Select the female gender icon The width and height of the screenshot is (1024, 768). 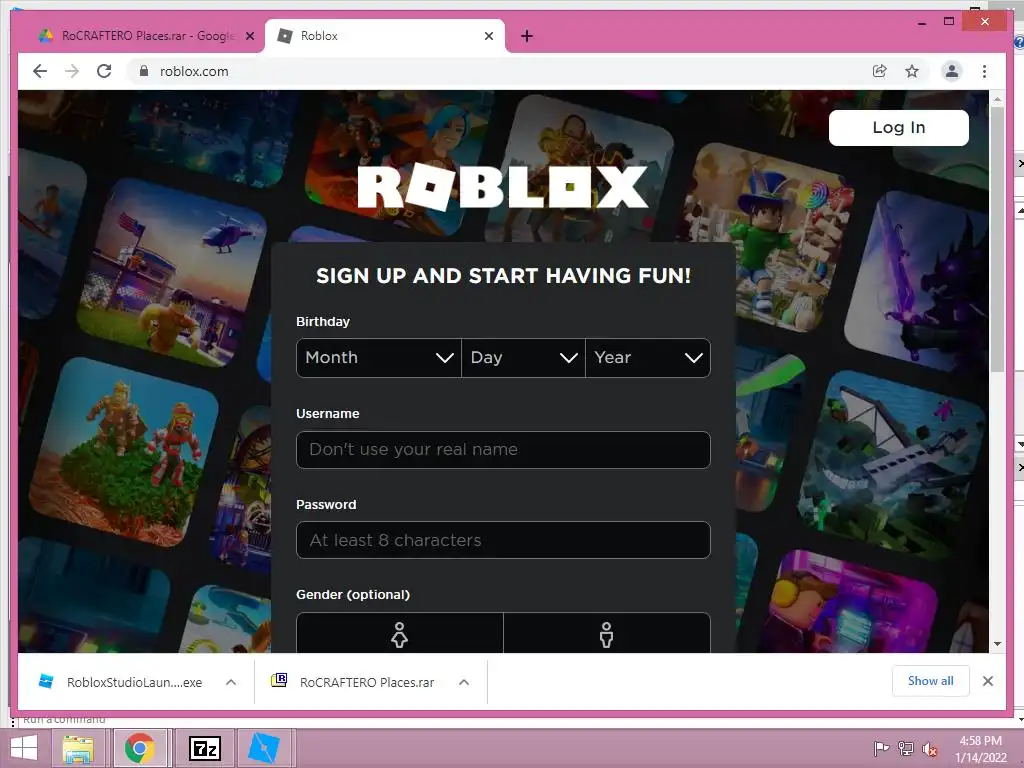pyautogui.click(x=400, y=633)
